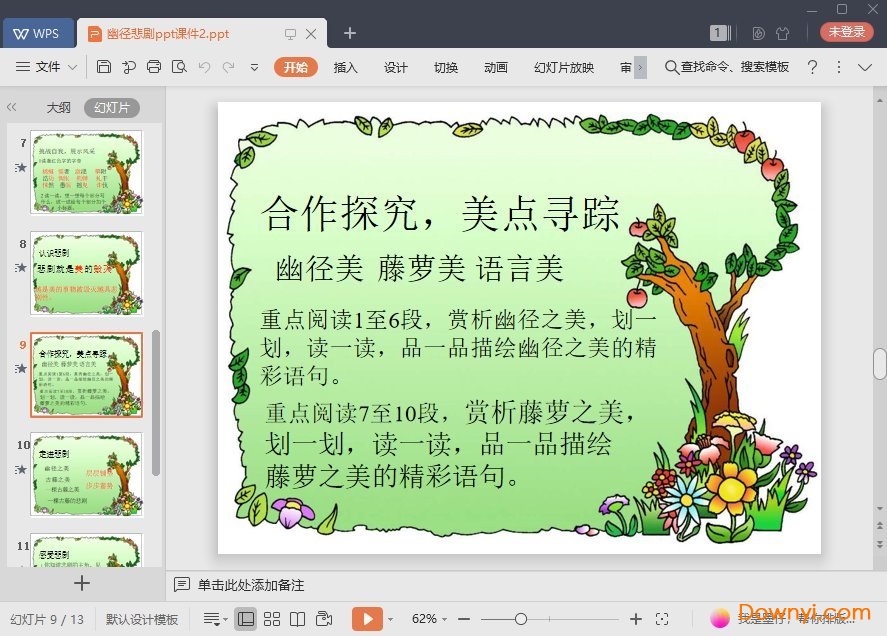887x636 pixels.
Task: Switch the panel to 大纲 outline view
Action: click(58, 108)
